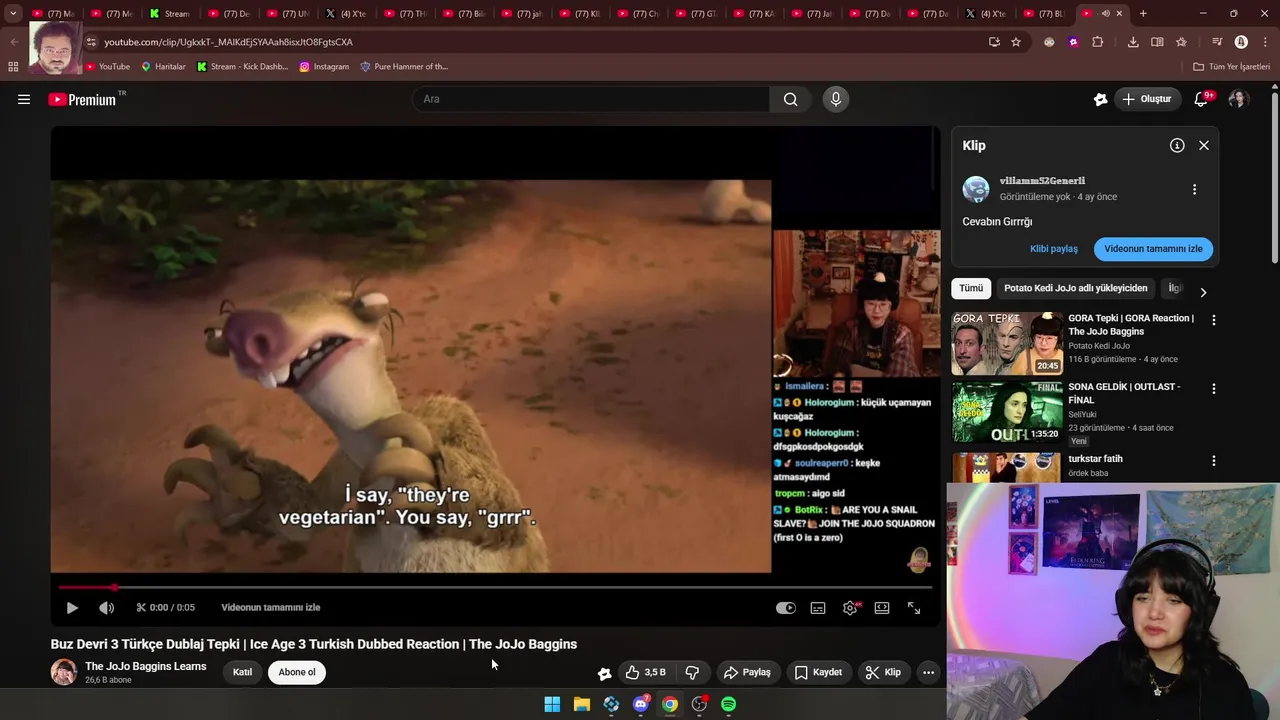Open browser extensions puzzle icon

pyautogui.click(x=1097, y=42)
